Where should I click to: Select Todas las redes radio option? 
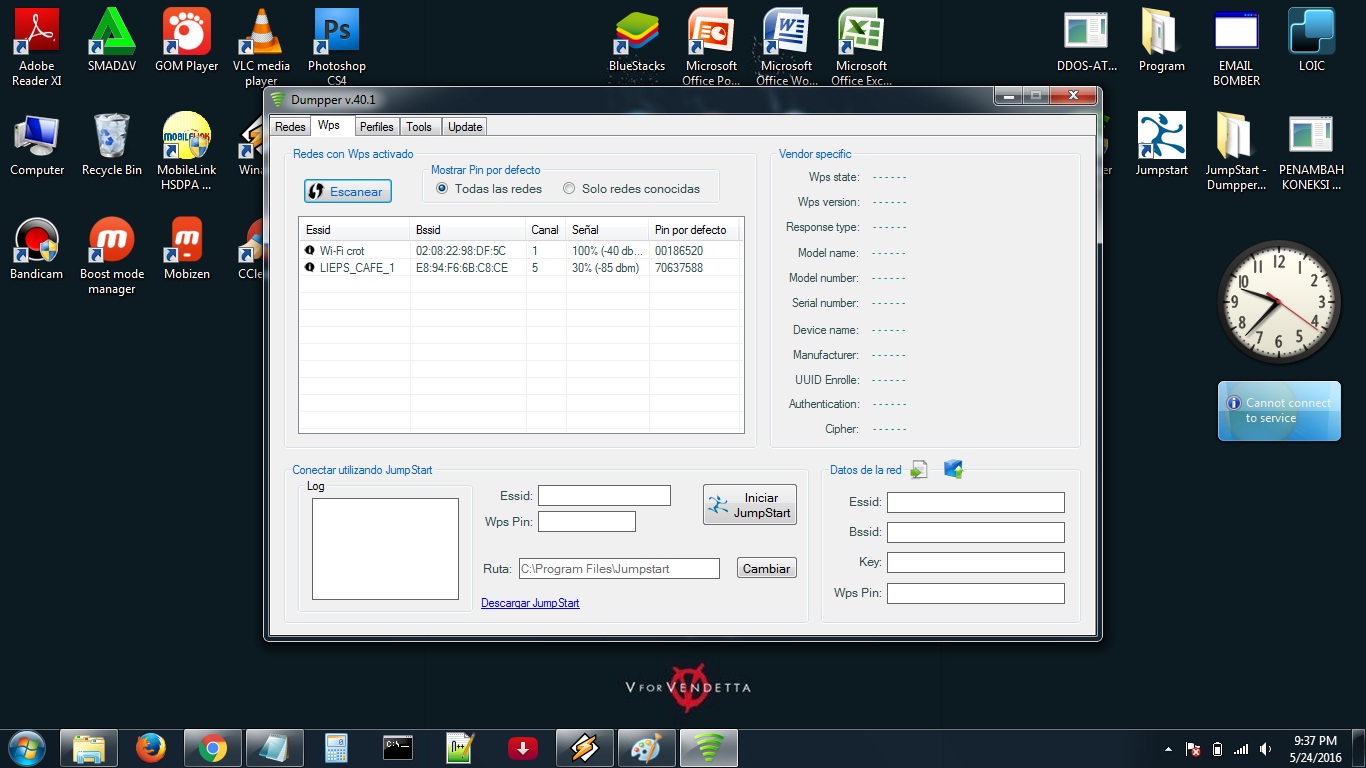(489, 188)
